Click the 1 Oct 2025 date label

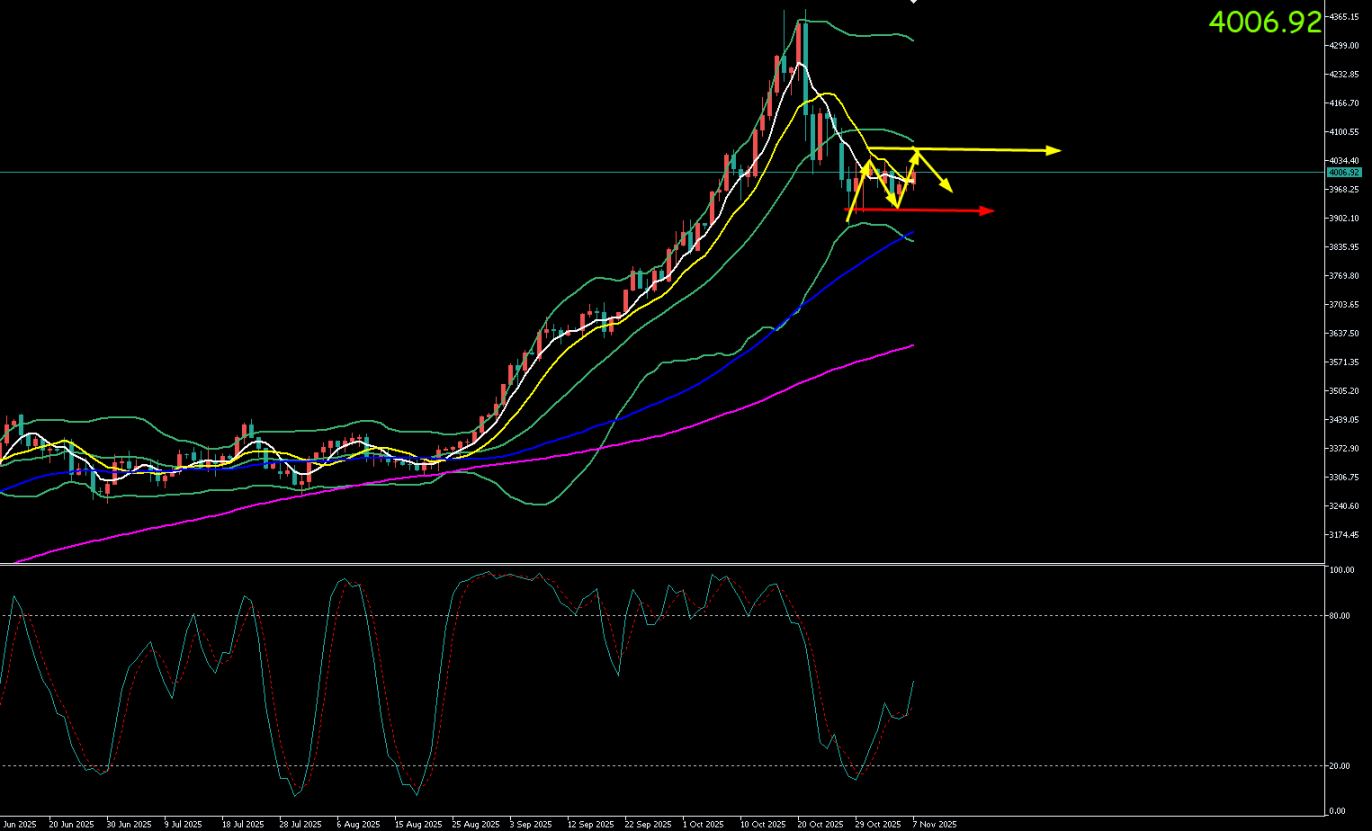point(703,825)
